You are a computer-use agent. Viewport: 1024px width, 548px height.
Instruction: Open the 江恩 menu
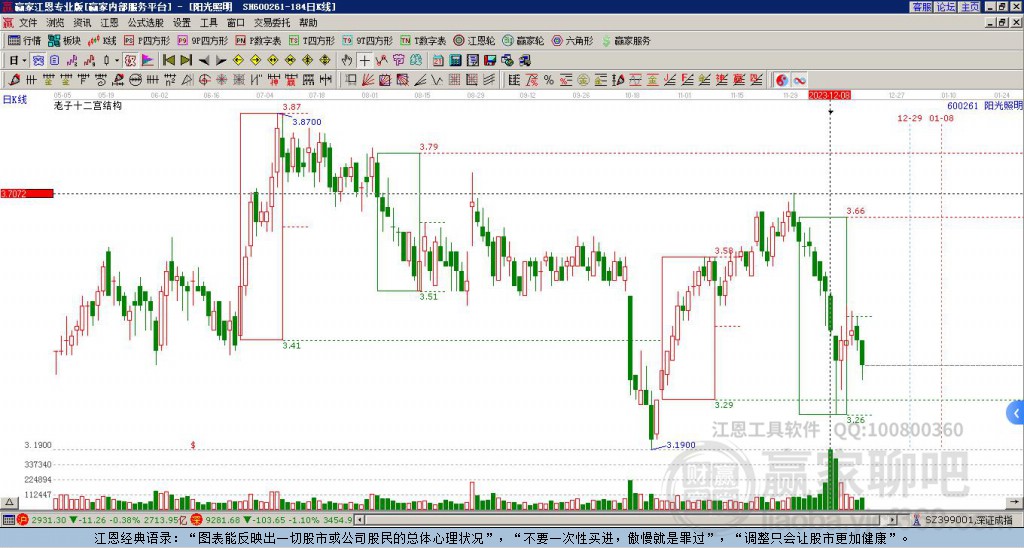110,23
